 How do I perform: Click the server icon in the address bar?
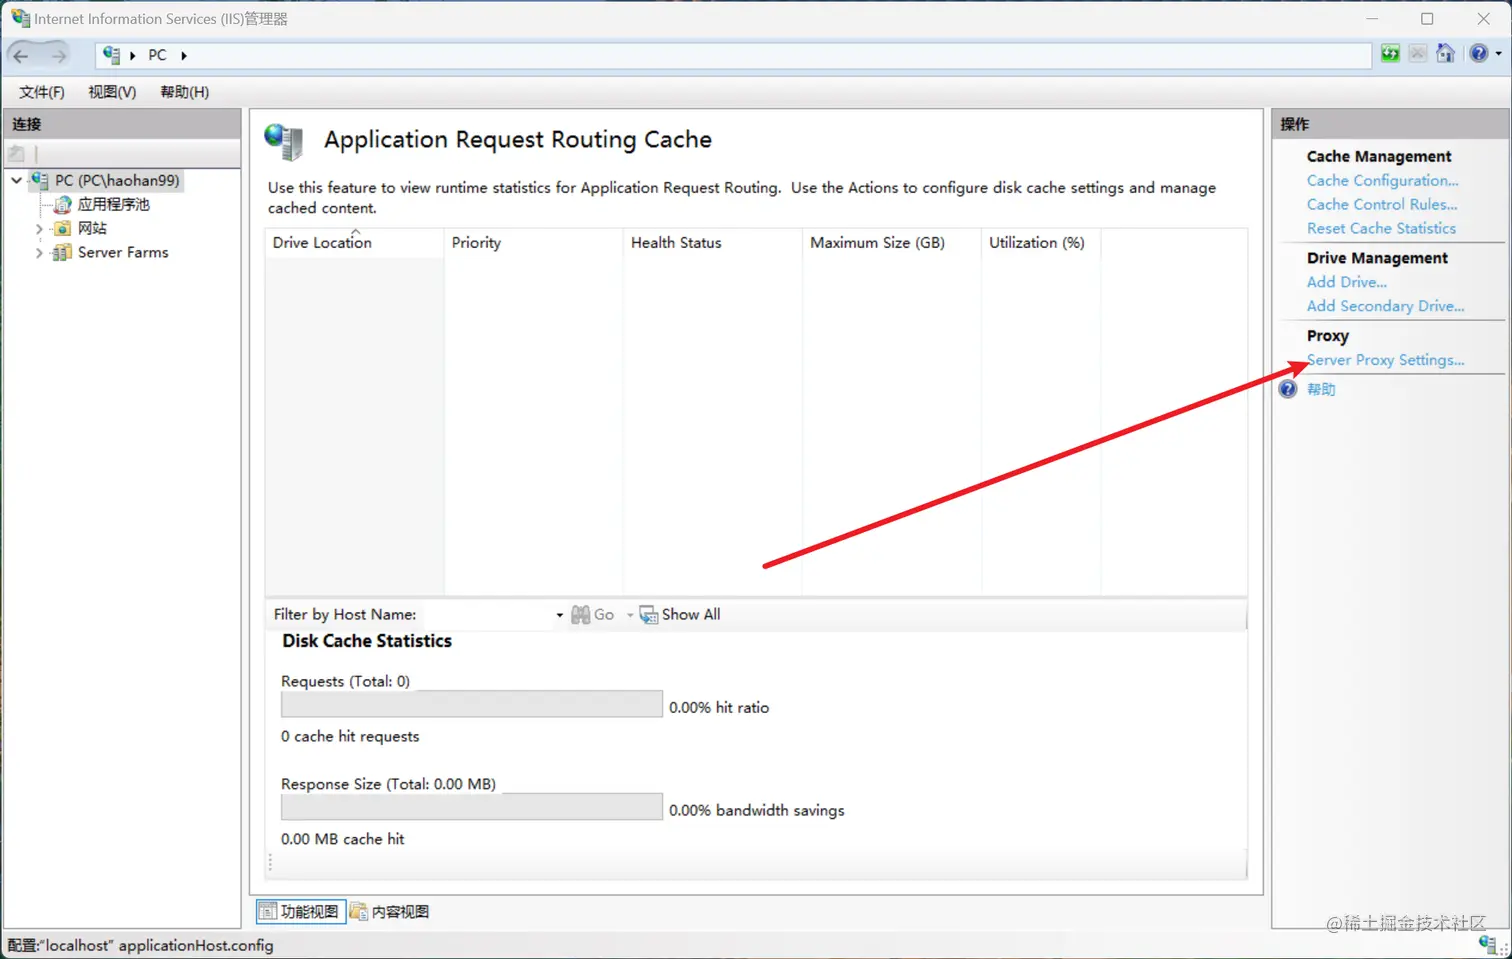pos(111,55)
